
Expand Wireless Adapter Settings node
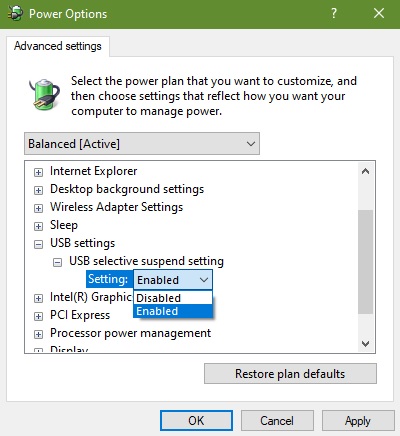(38, 208)
